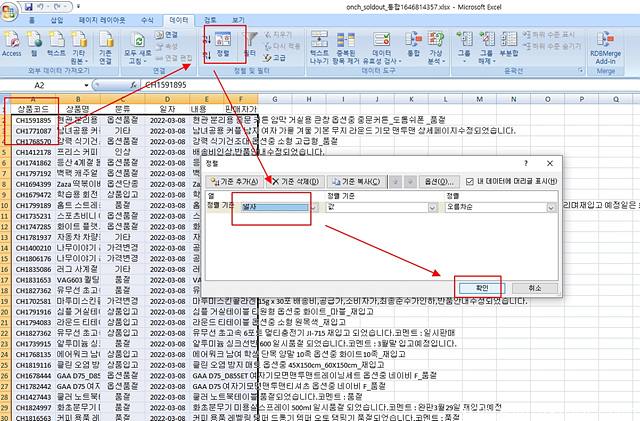
Task: Cancel the dialog with 취소 button
Action: (535, 288)
